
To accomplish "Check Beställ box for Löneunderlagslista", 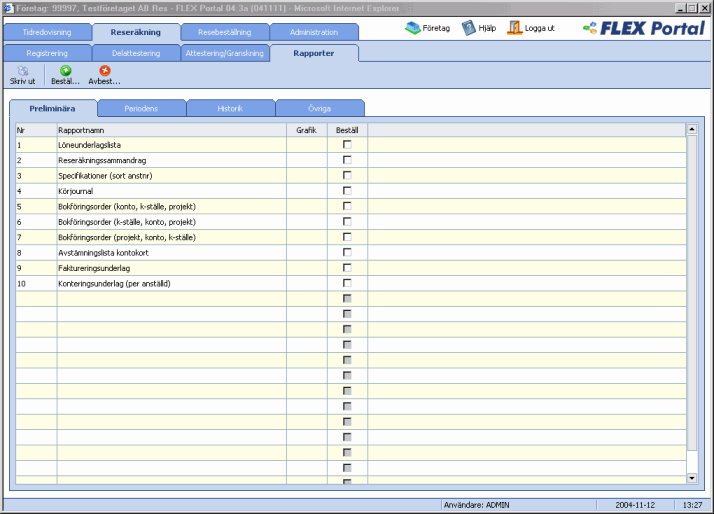I will click(x=347, y=145).
